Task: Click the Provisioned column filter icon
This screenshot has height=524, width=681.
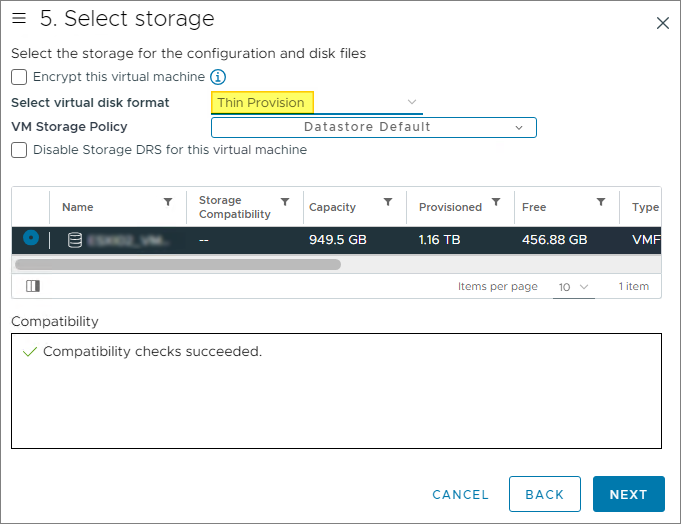Action: (496, 202)
